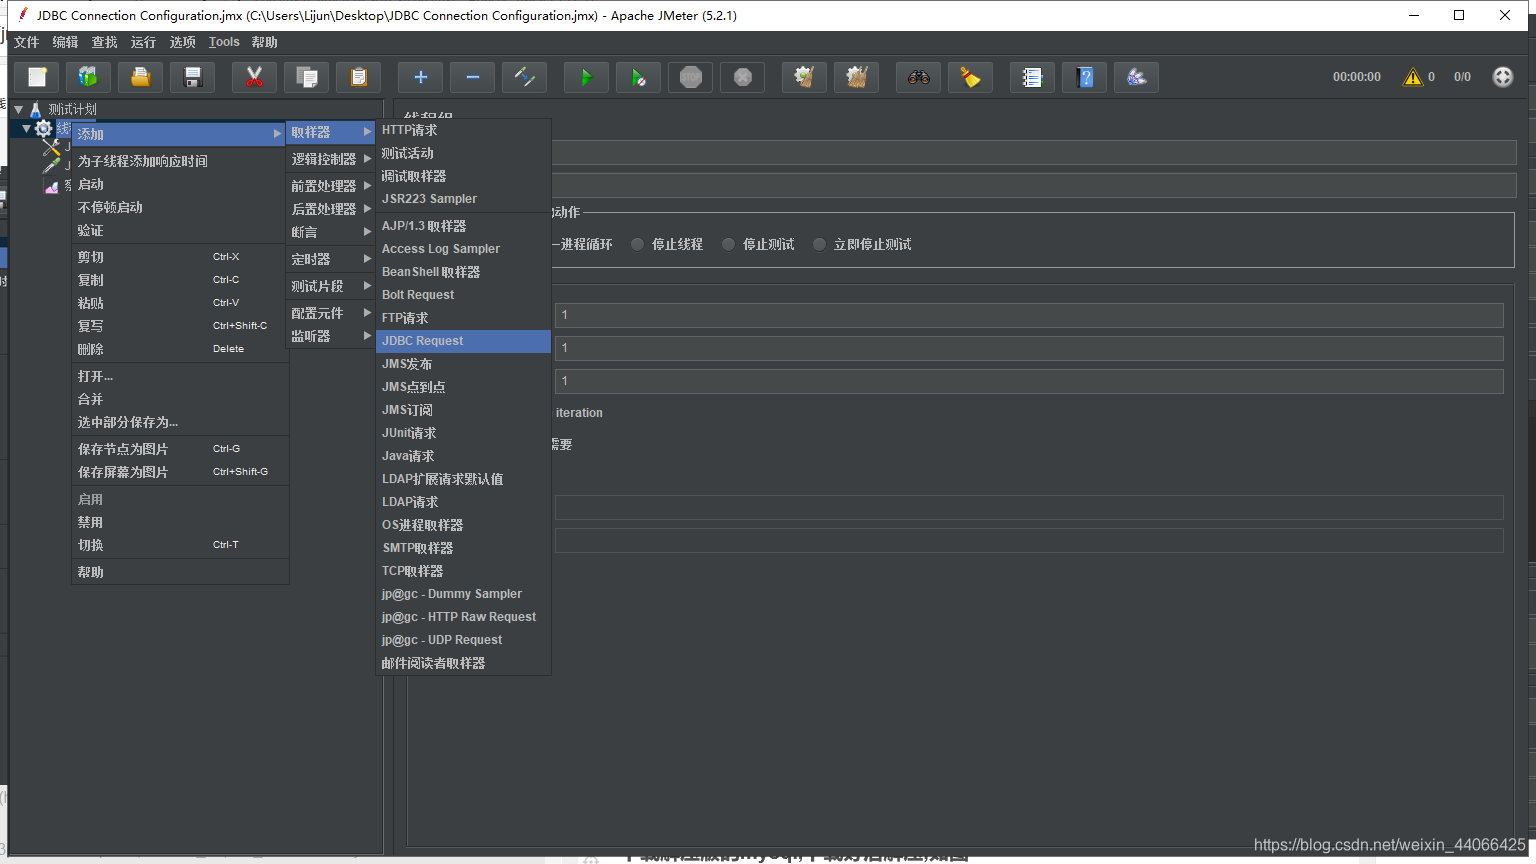The height and width of the screenshot is (864, 1536).
Task: Choose 邮件阅读者取样器 entry
Action: 463,663
